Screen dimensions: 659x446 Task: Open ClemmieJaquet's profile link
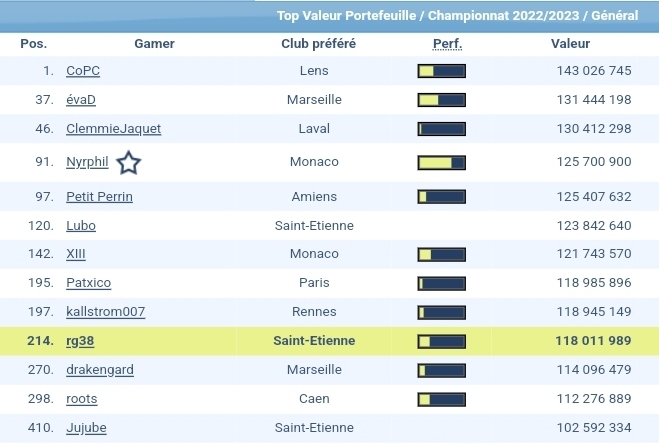[113, 129]
